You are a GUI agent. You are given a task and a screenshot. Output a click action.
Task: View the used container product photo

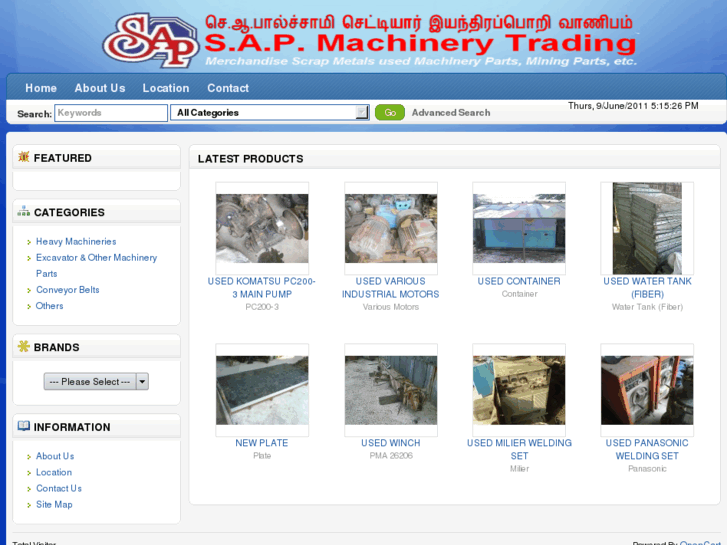(x=519, y=228)
